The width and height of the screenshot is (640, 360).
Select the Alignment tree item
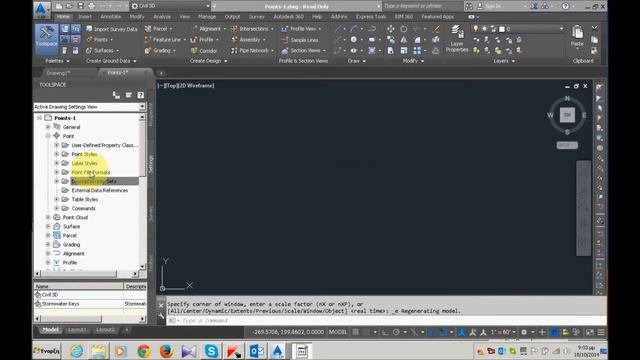[73, 253]
